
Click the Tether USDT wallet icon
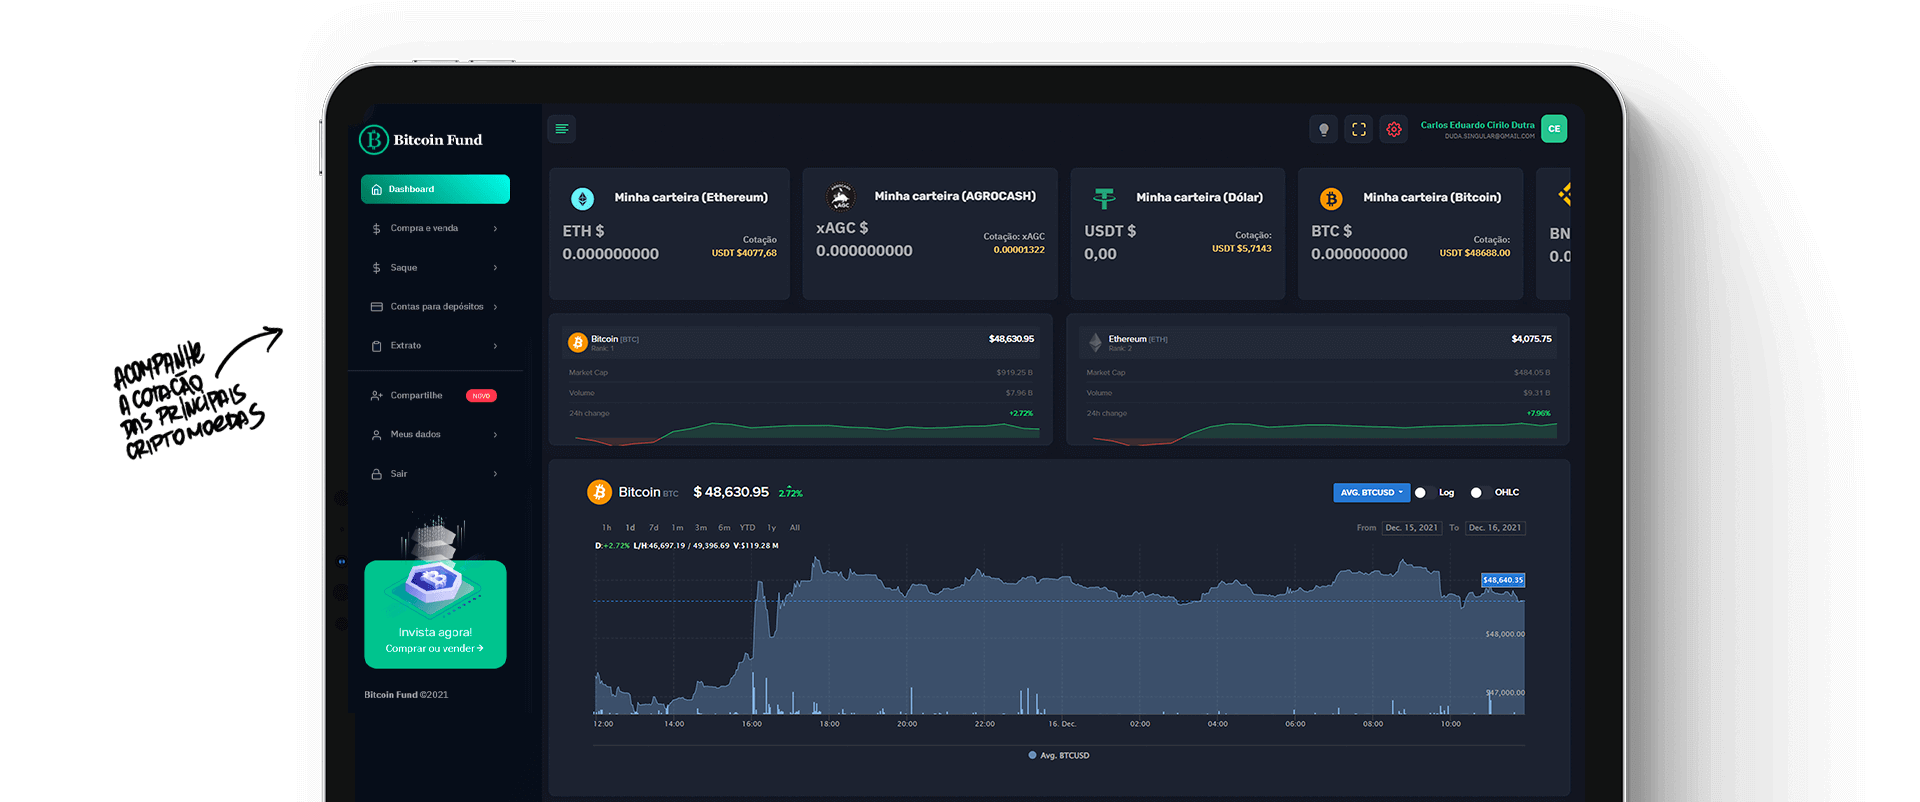pyautogui.click(x=1104, y=199)
